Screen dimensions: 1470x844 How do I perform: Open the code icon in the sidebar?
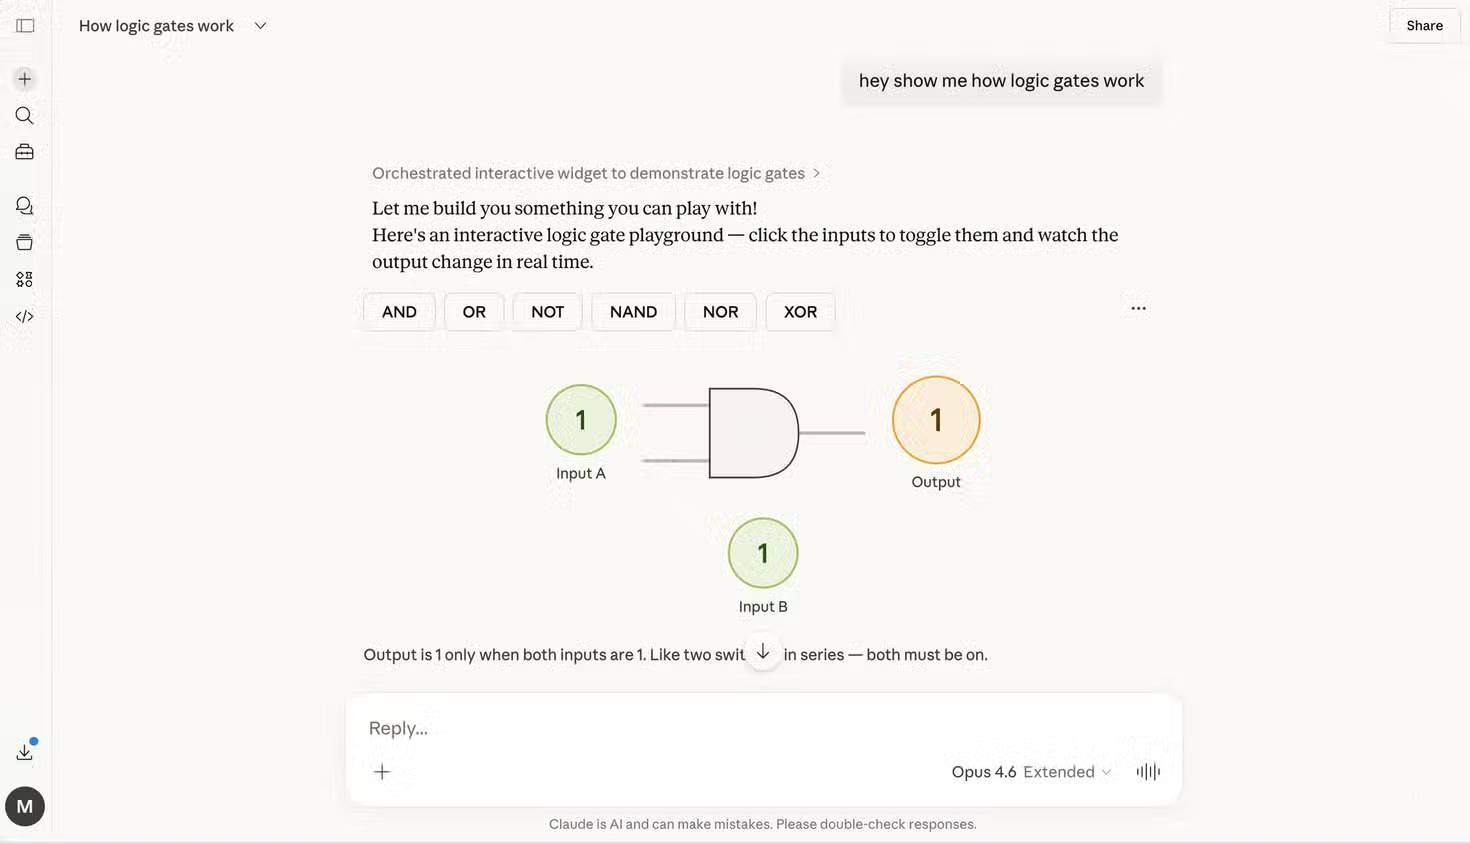click(x=24, y=315)
